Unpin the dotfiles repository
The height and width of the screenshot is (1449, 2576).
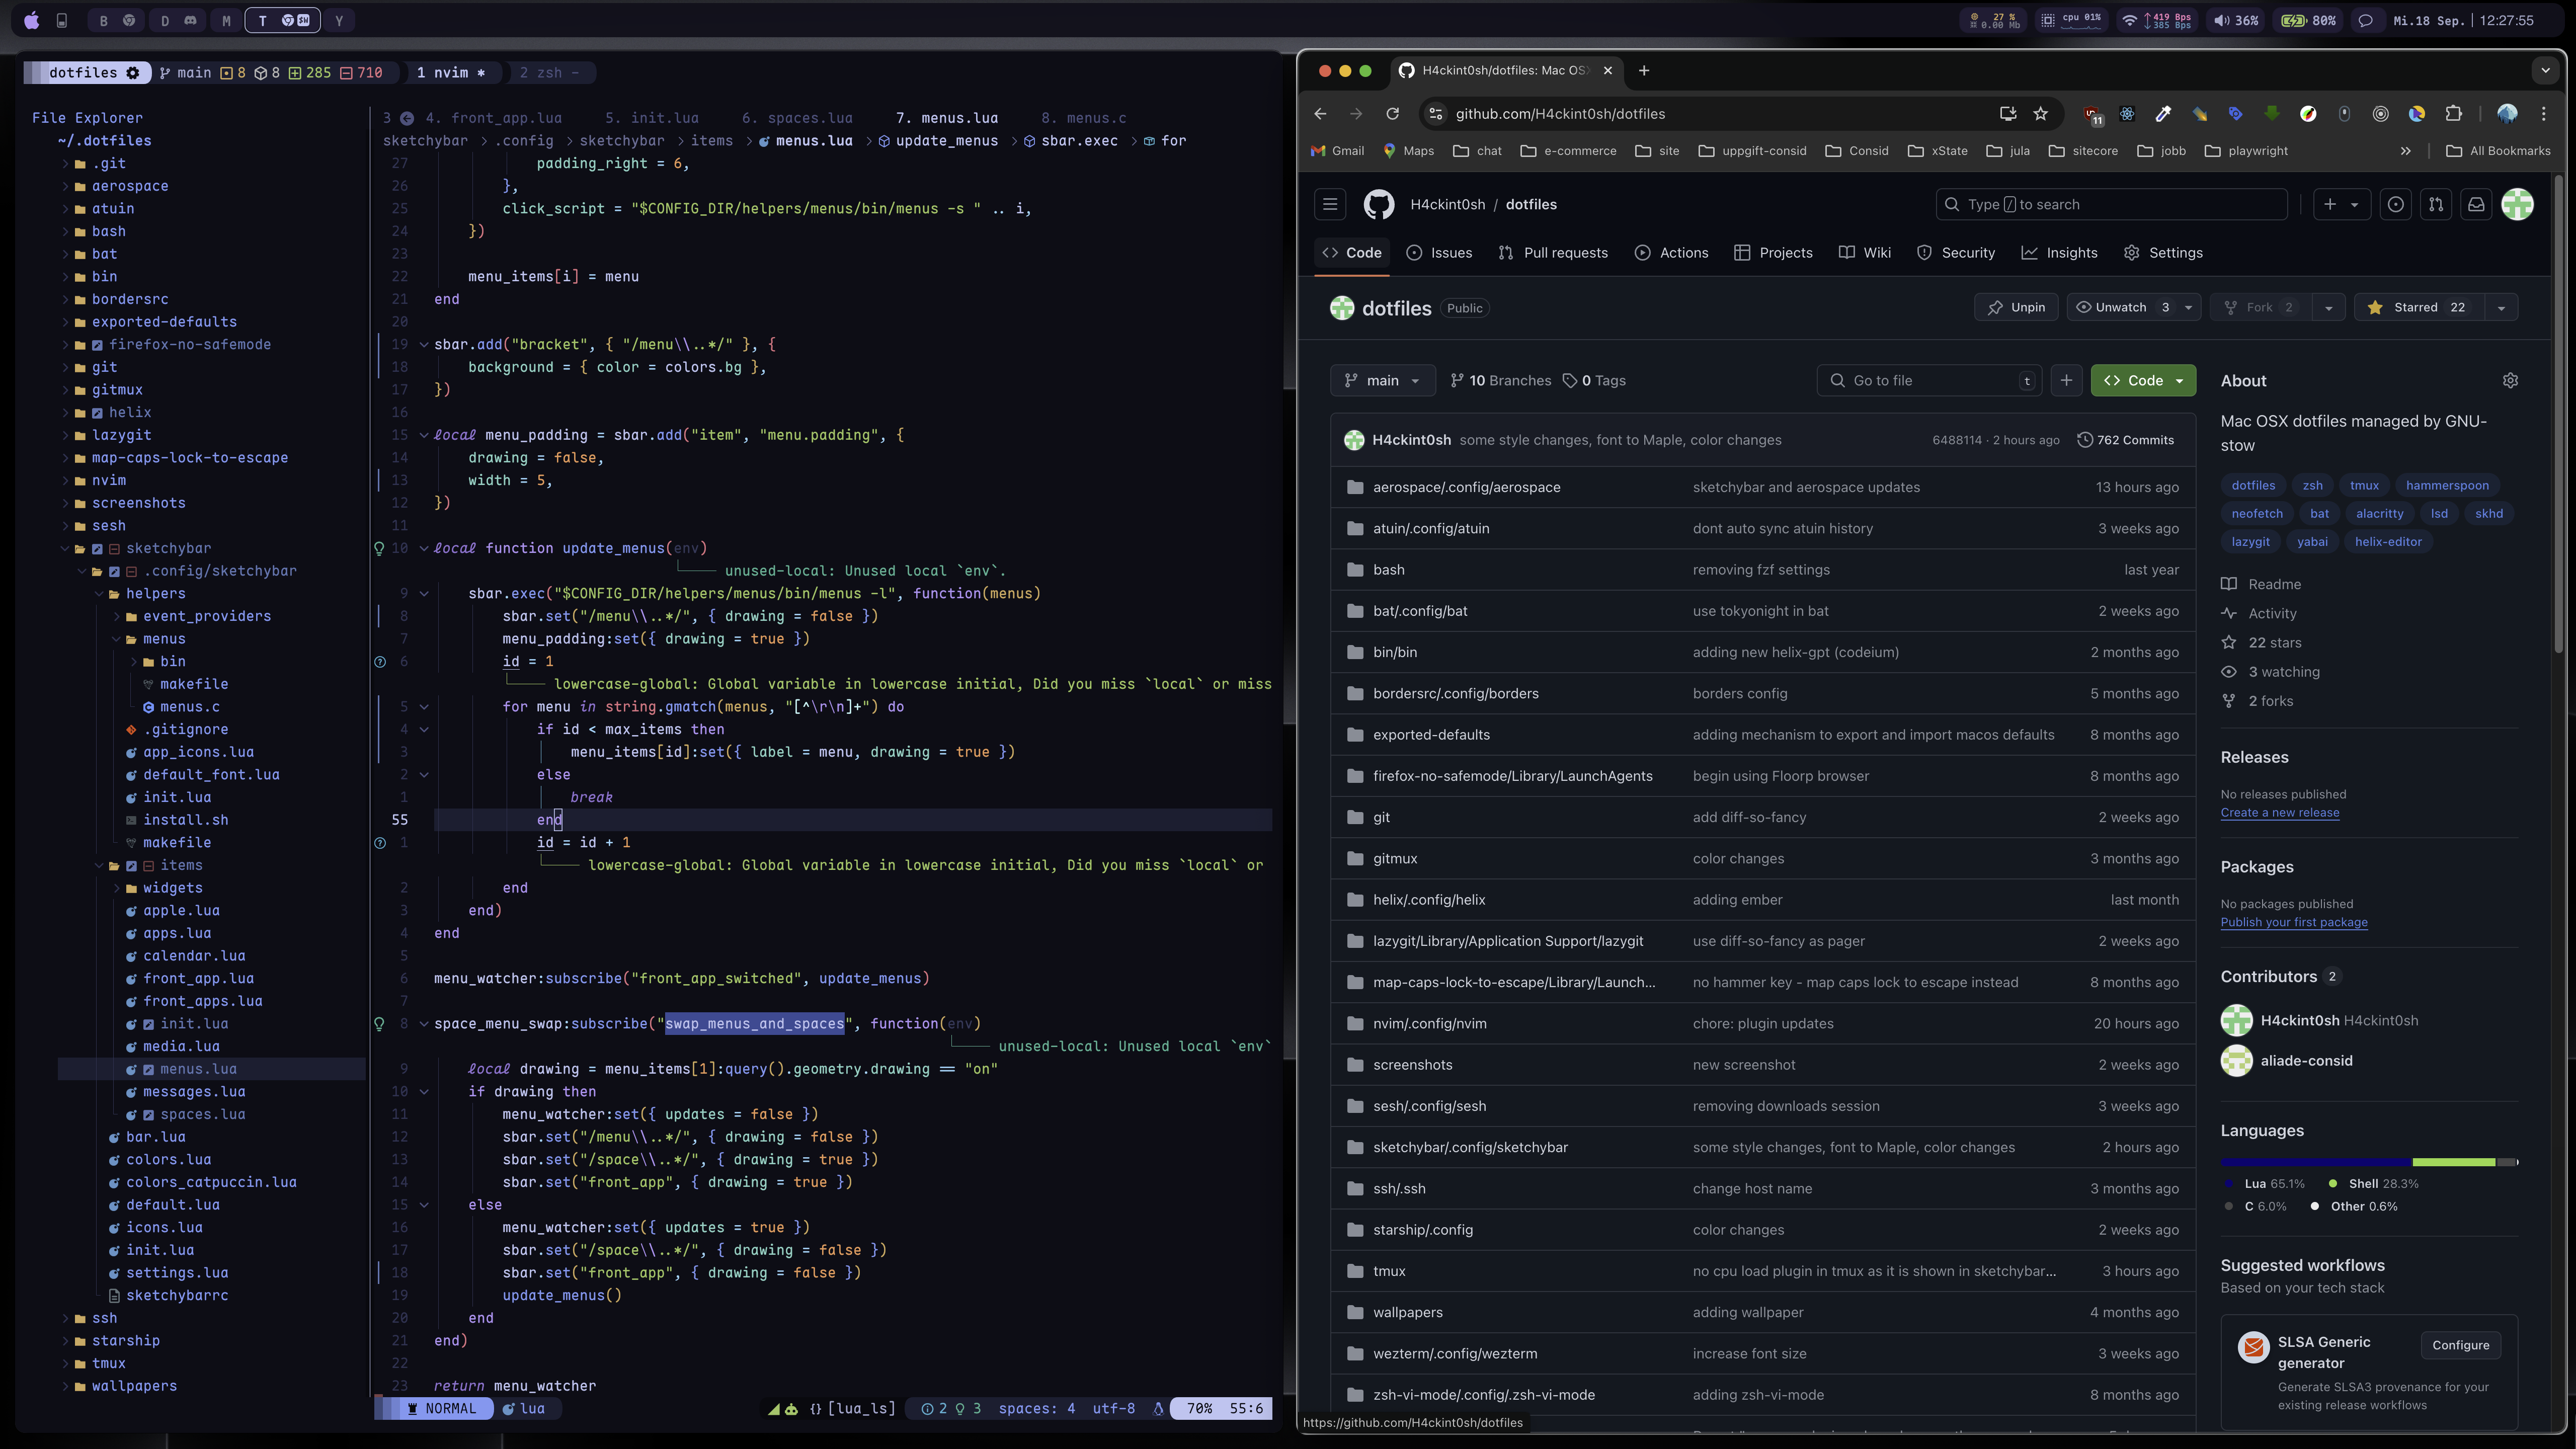(x=2016, y=307)
